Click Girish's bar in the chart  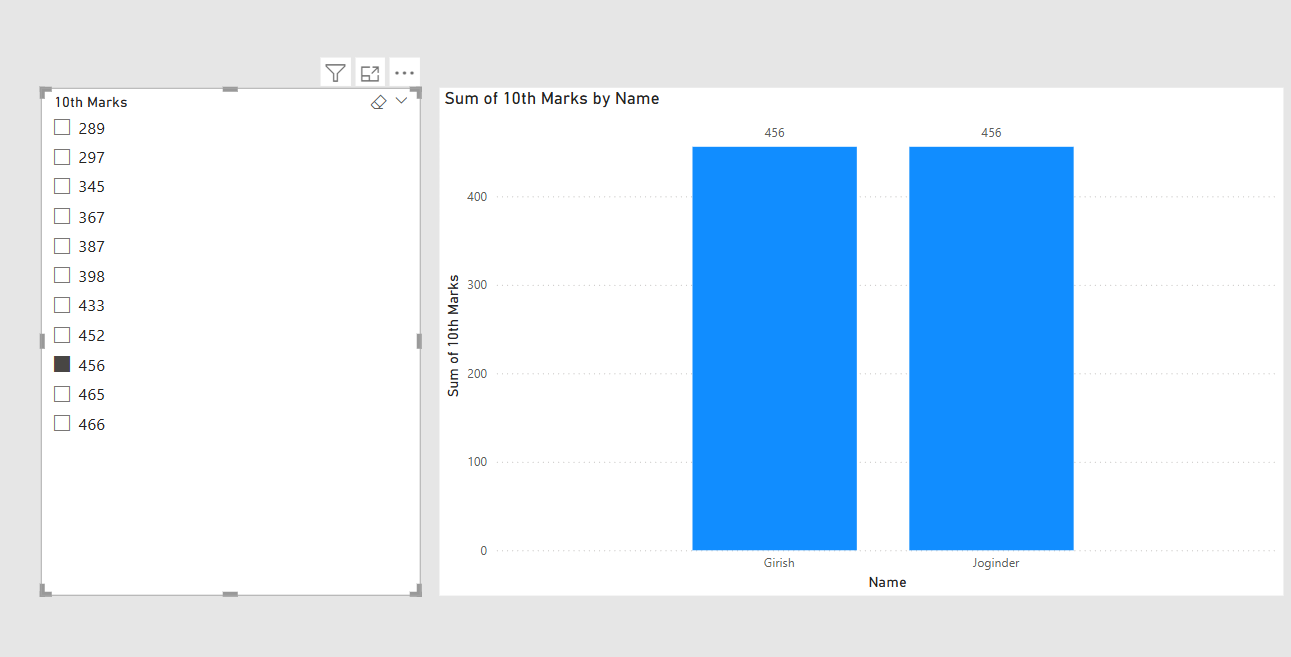tap(774, 348)
